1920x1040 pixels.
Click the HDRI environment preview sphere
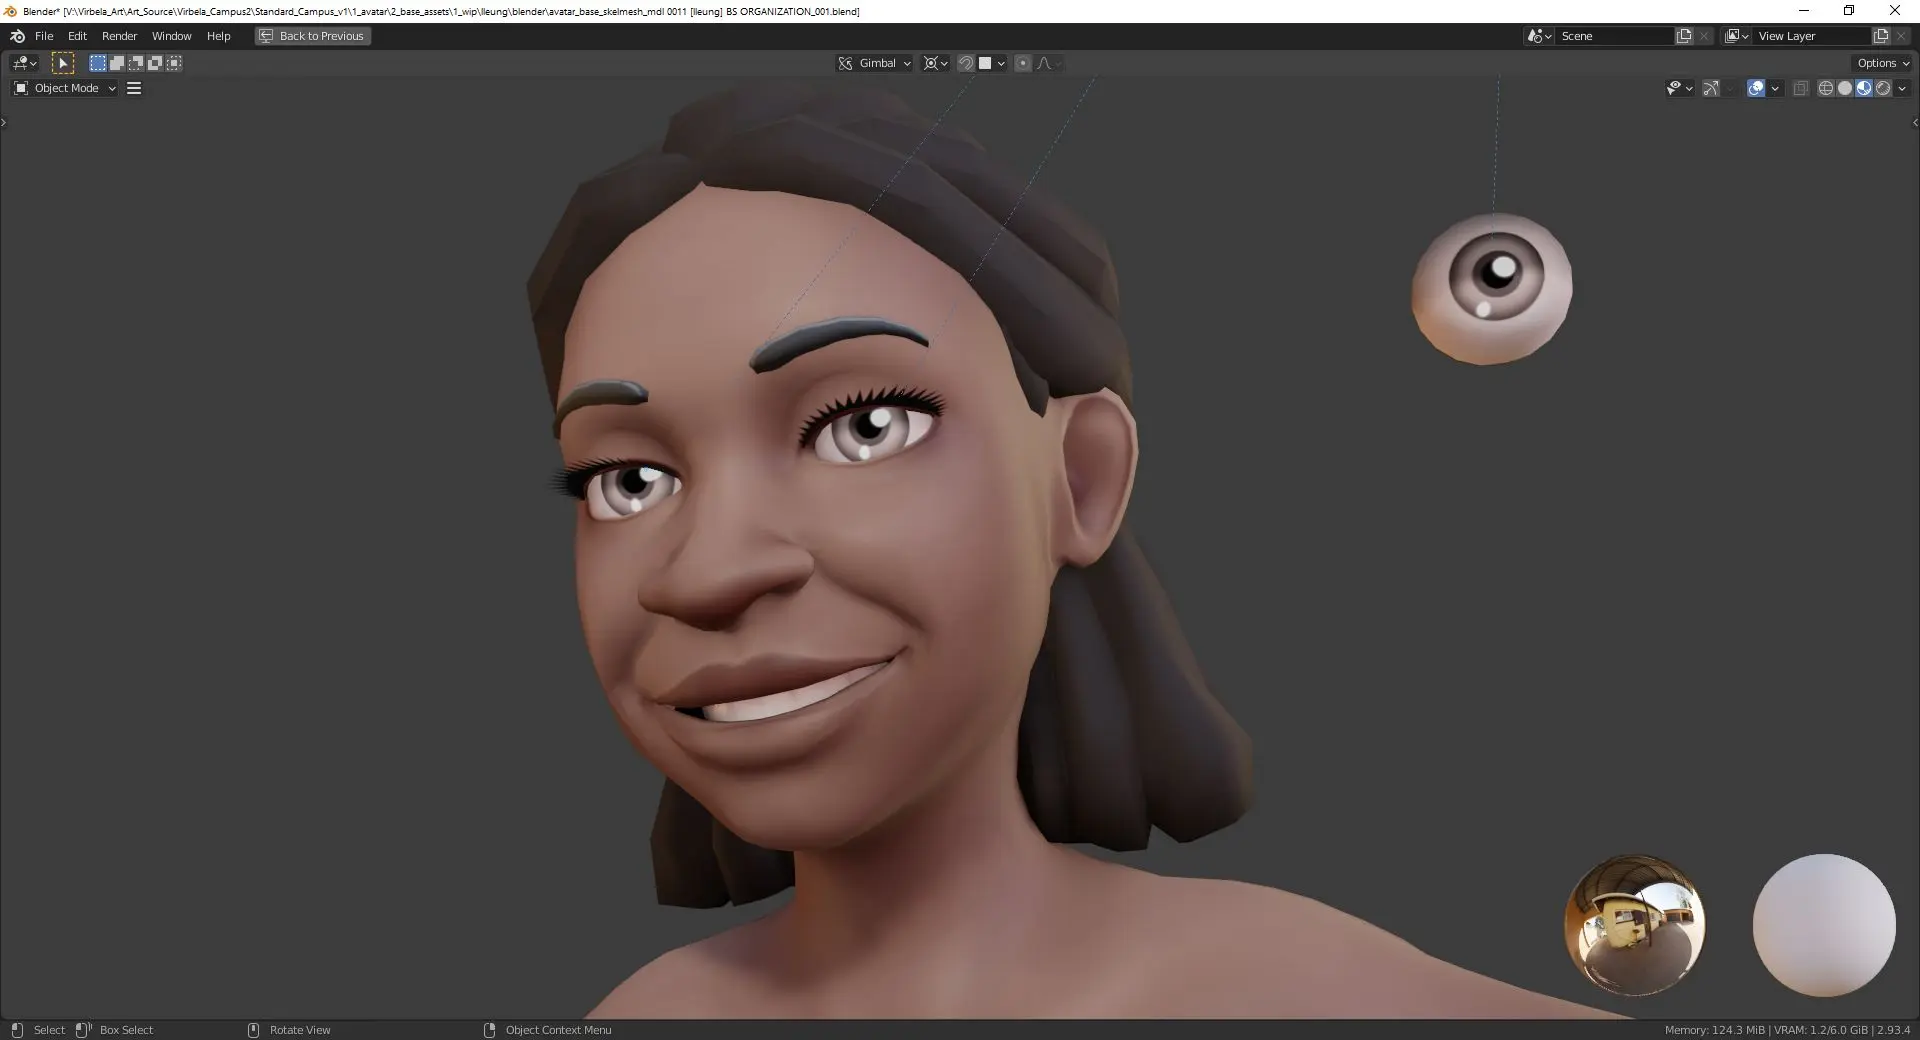tap(1634, 925)
